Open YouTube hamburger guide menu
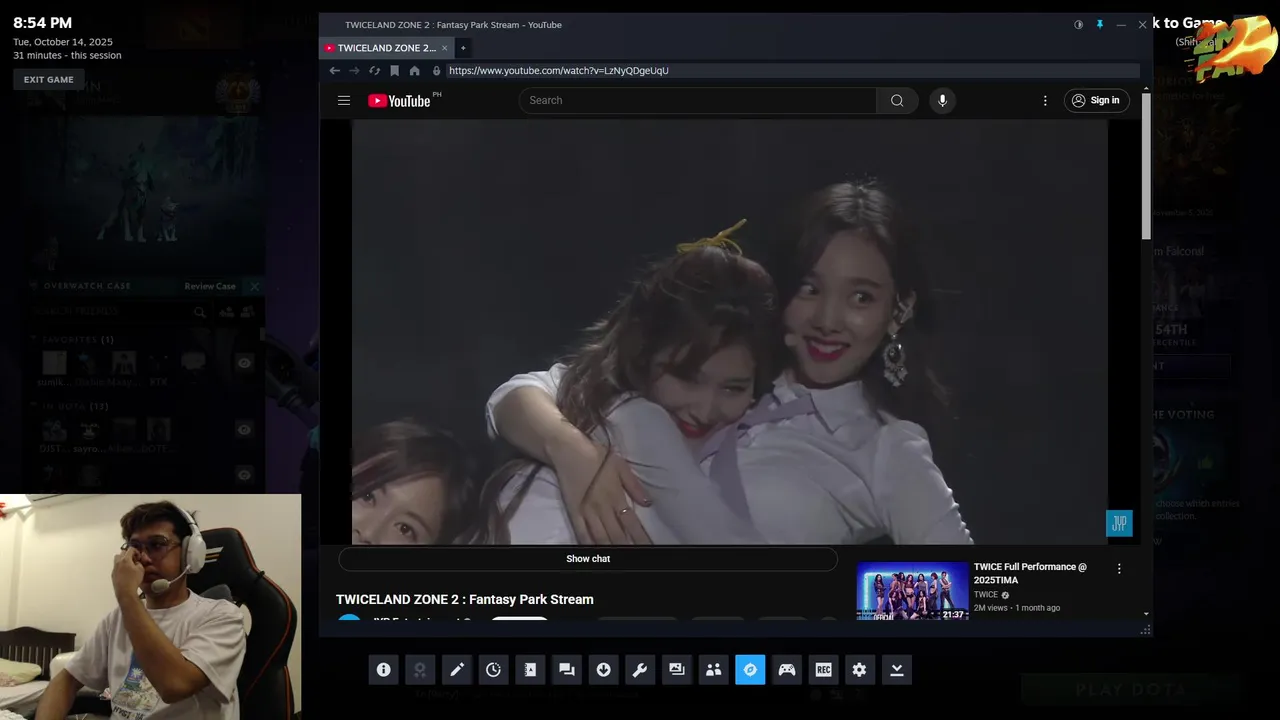Image resolution: width=1280 pixels, height=720 pixels. click(344, 100)
